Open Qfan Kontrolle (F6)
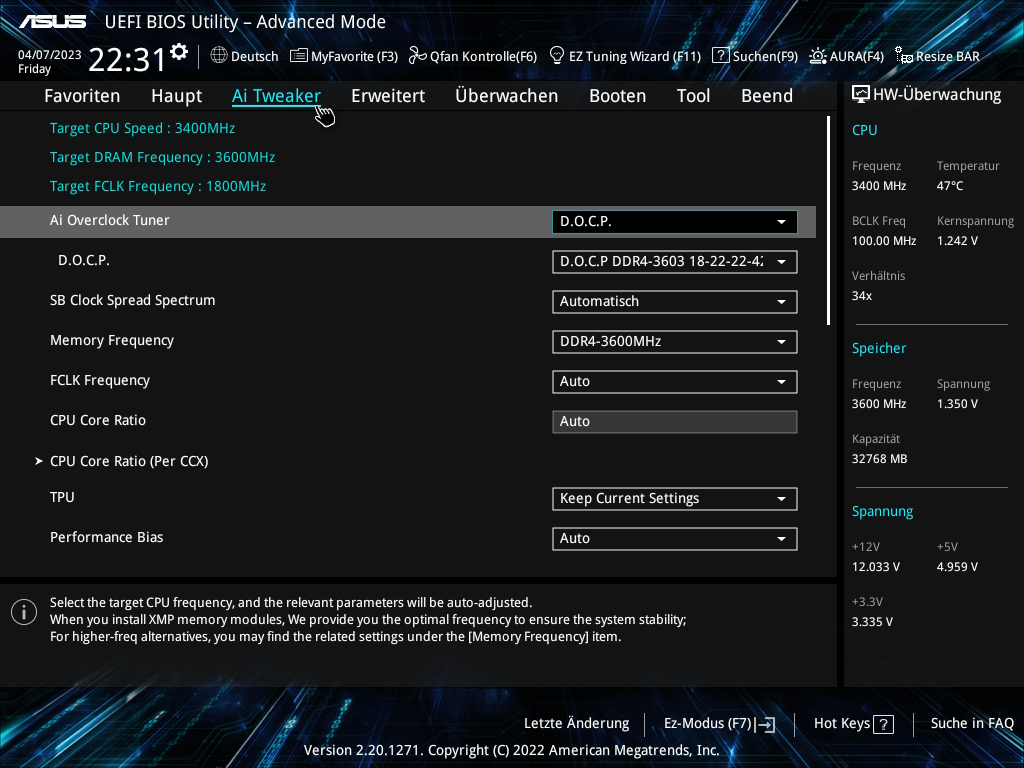Screen dimensions: 1024x768 click(x=473, y=56)
